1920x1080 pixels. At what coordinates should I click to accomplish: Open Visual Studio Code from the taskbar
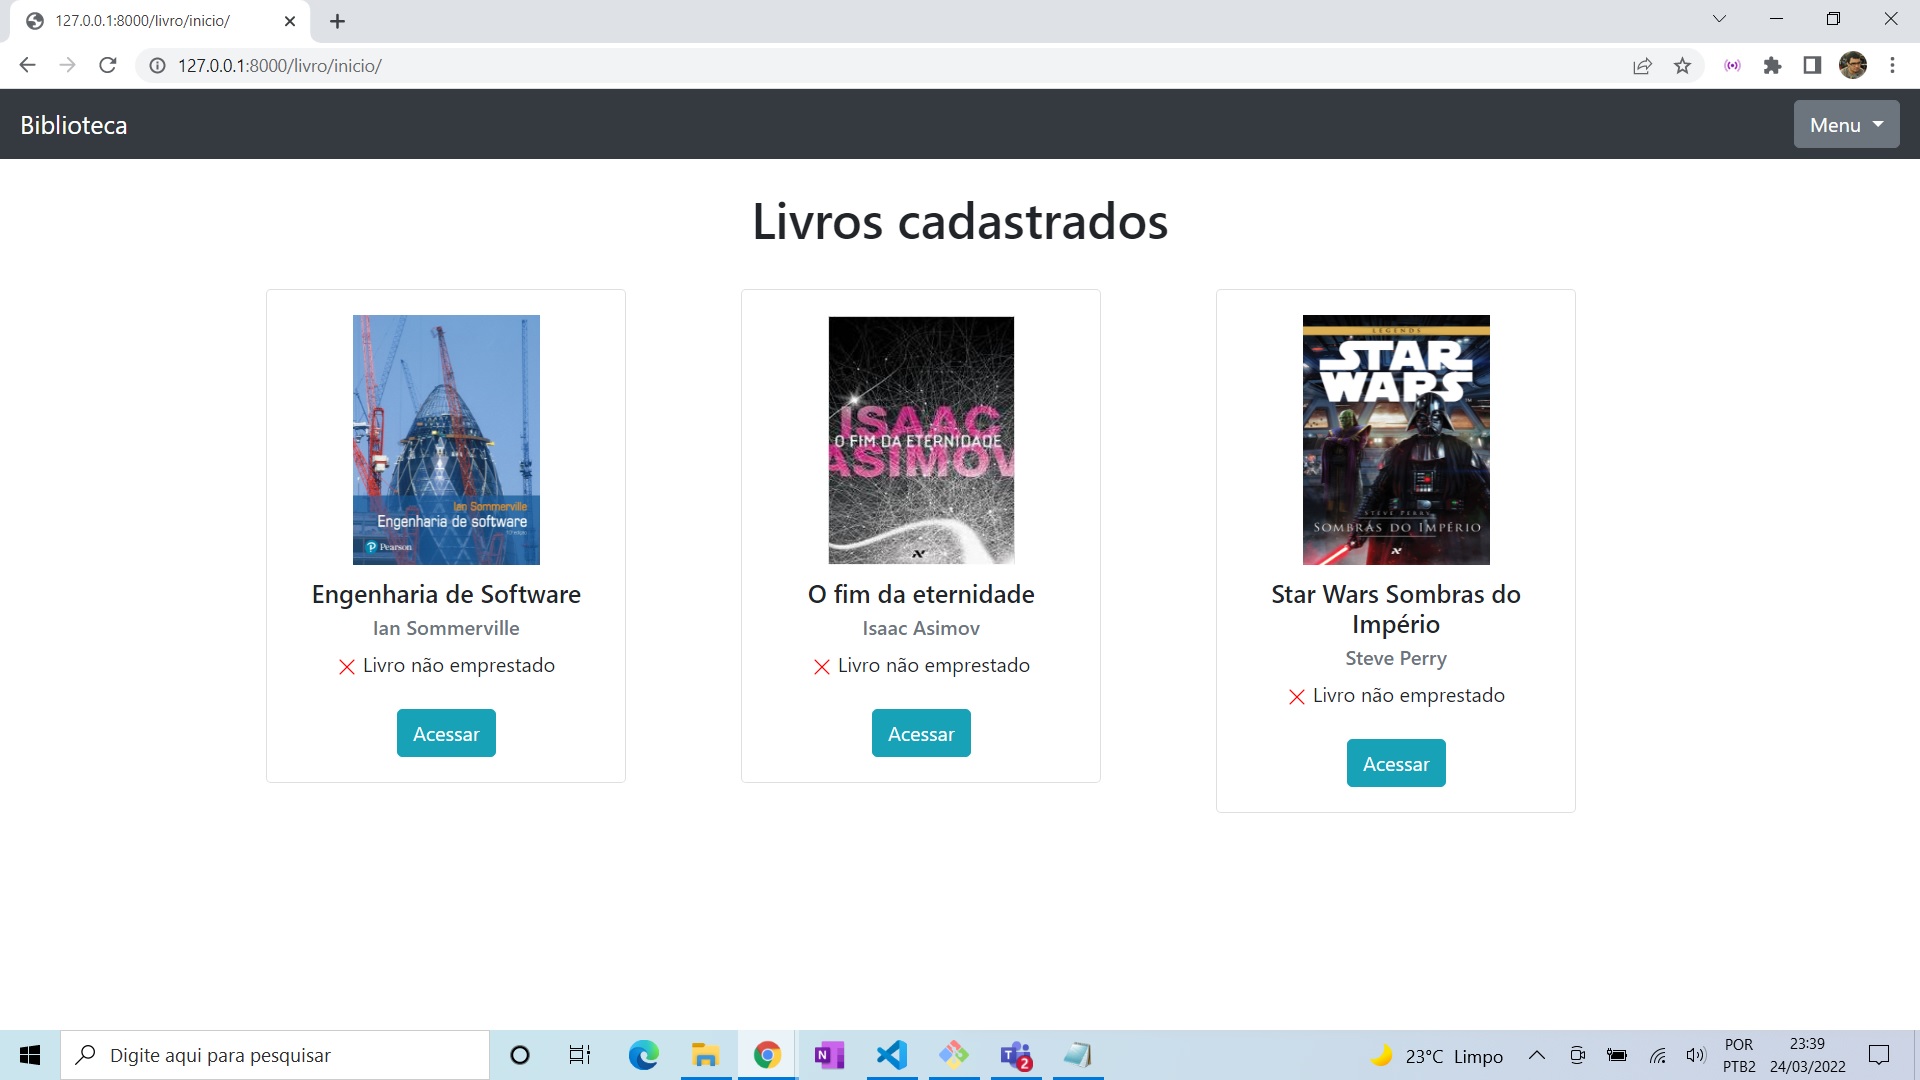pos(892,1055)
